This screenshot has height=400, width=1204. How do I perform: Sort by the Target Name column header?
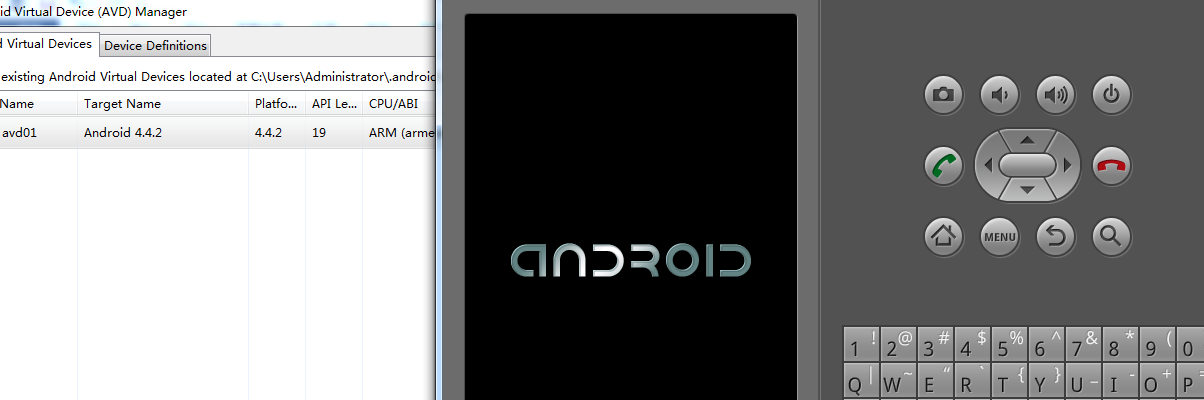[164, 104]
